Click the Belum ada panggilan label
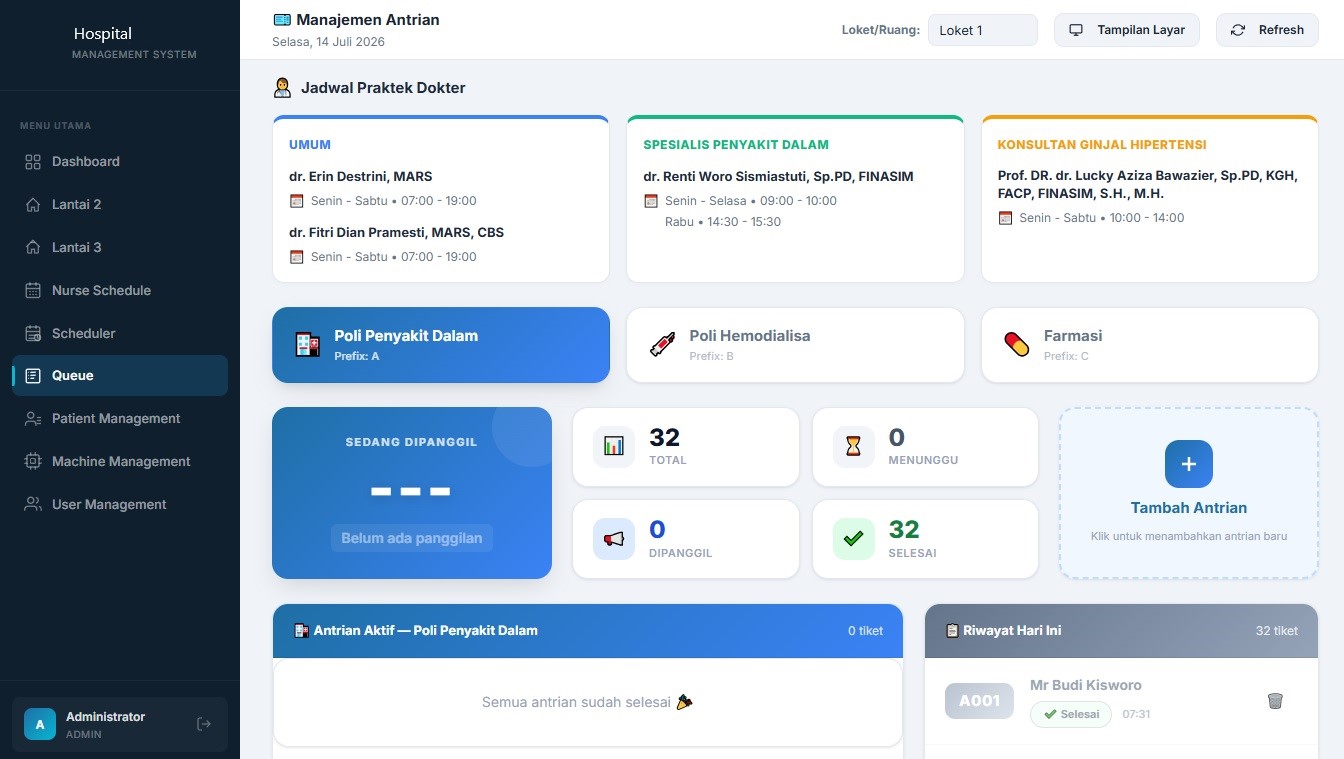 click(x=412, y=538)
